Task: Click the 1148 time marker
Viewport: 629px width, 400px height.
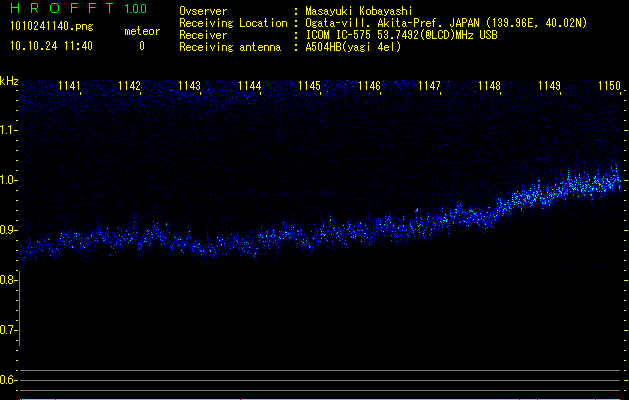Action: (489, 87)
